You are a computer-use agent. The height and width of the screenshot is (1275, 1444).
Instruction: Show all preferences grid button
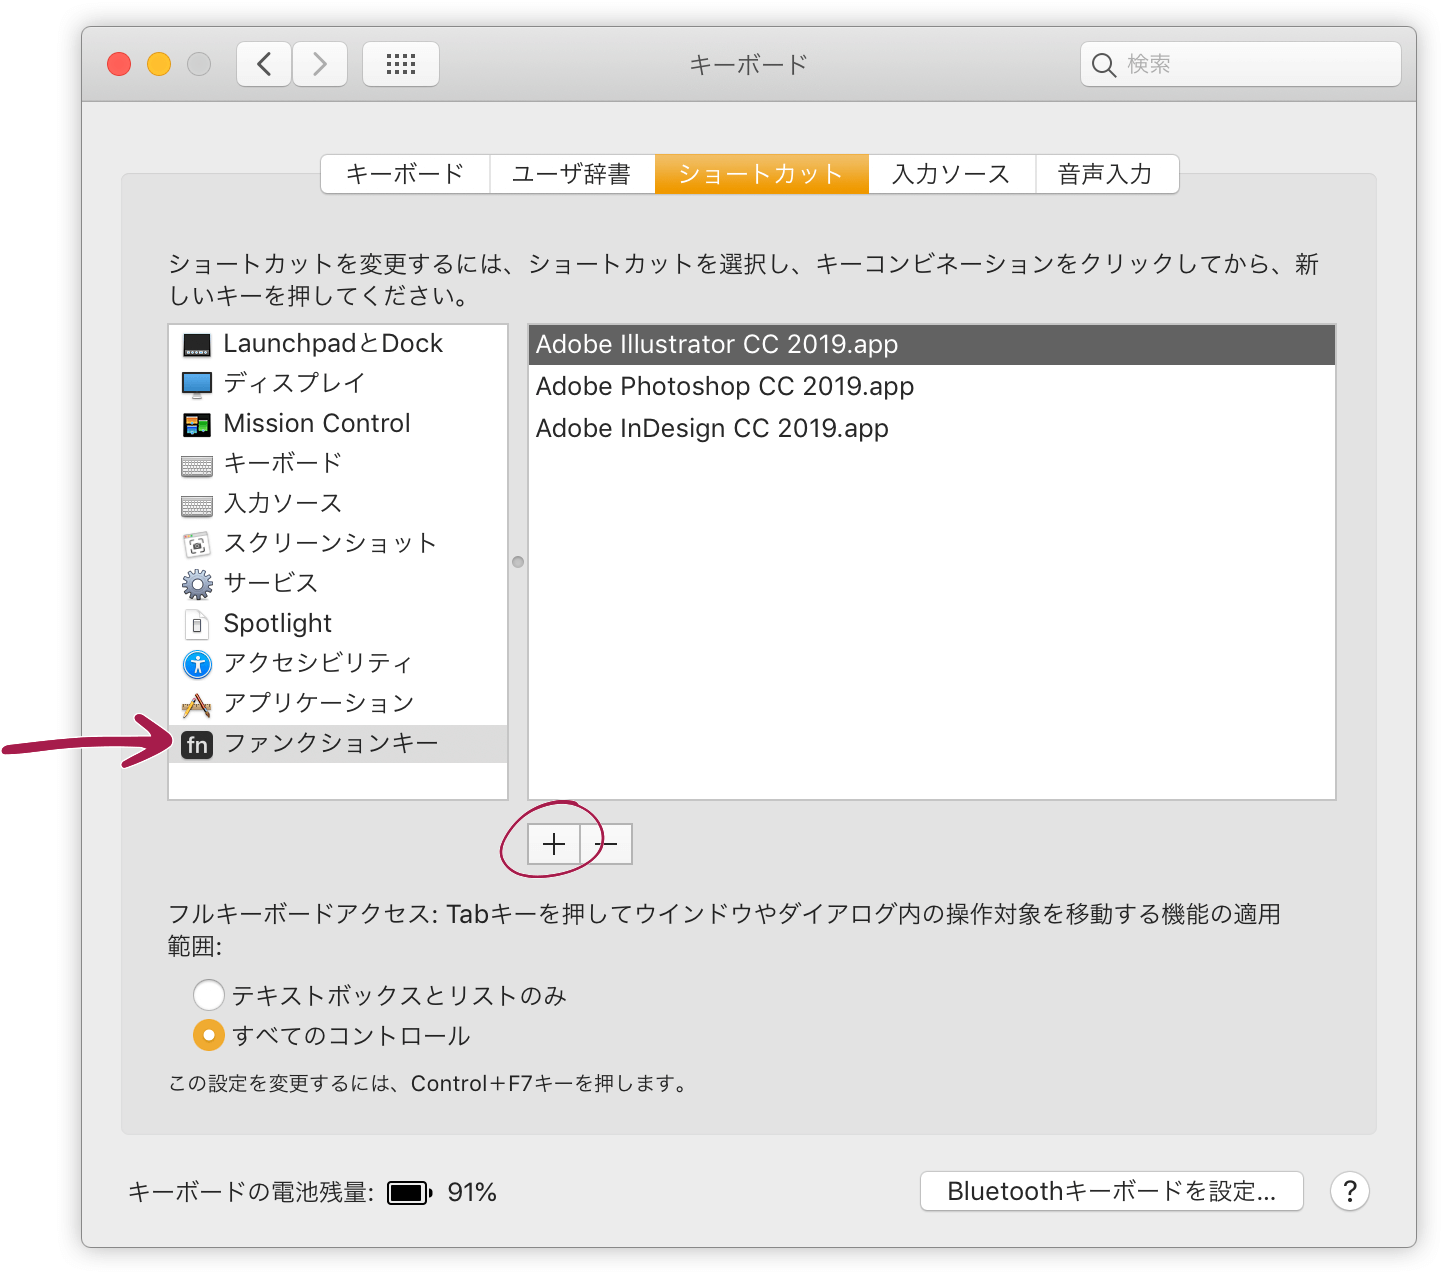click(x=401, y=65)
